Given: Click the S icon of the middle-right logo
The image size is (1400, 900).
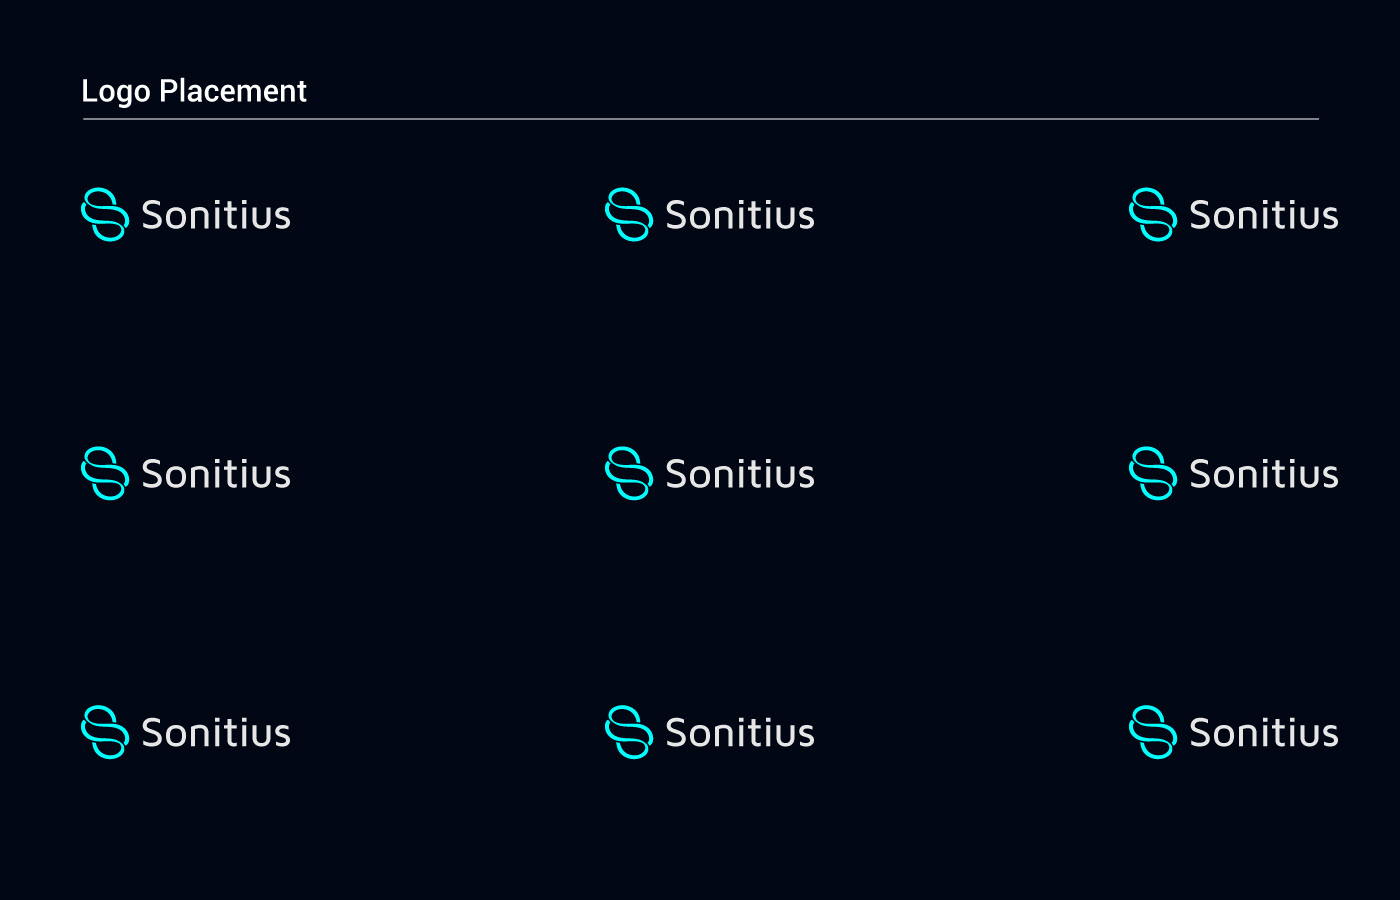Looking at the screenshot, I should [x=1153, y=474].
